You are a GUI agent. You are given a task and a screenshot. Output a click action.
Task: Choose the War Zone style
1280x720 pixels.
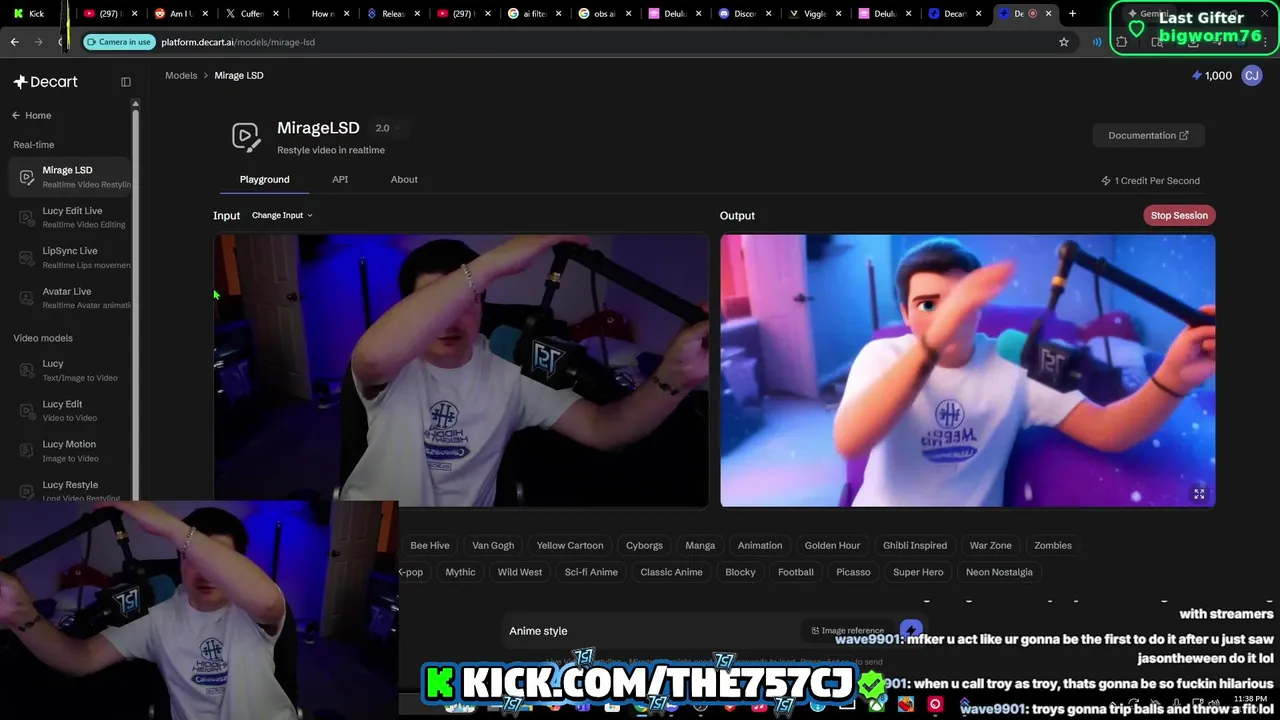pos(990,545)
